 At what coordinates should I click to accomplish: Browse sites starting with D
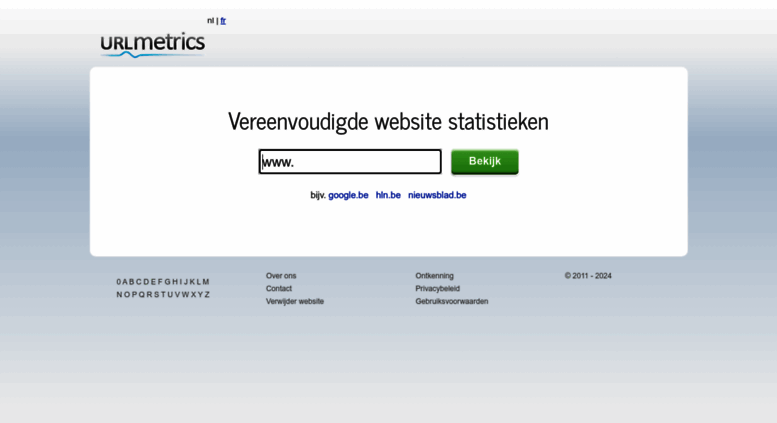pos(146,282)
